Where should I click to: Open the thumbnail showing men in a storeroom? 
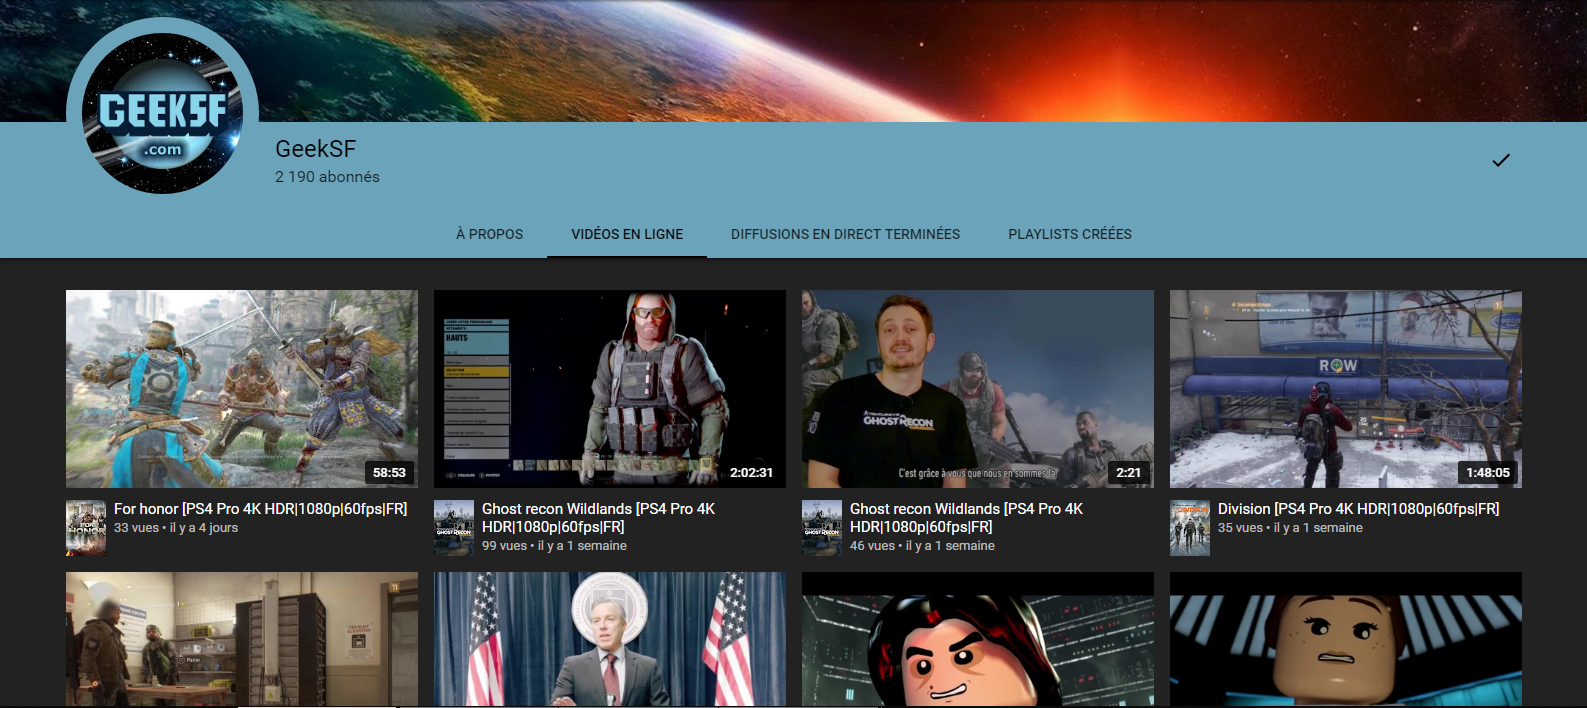point(242,639)
